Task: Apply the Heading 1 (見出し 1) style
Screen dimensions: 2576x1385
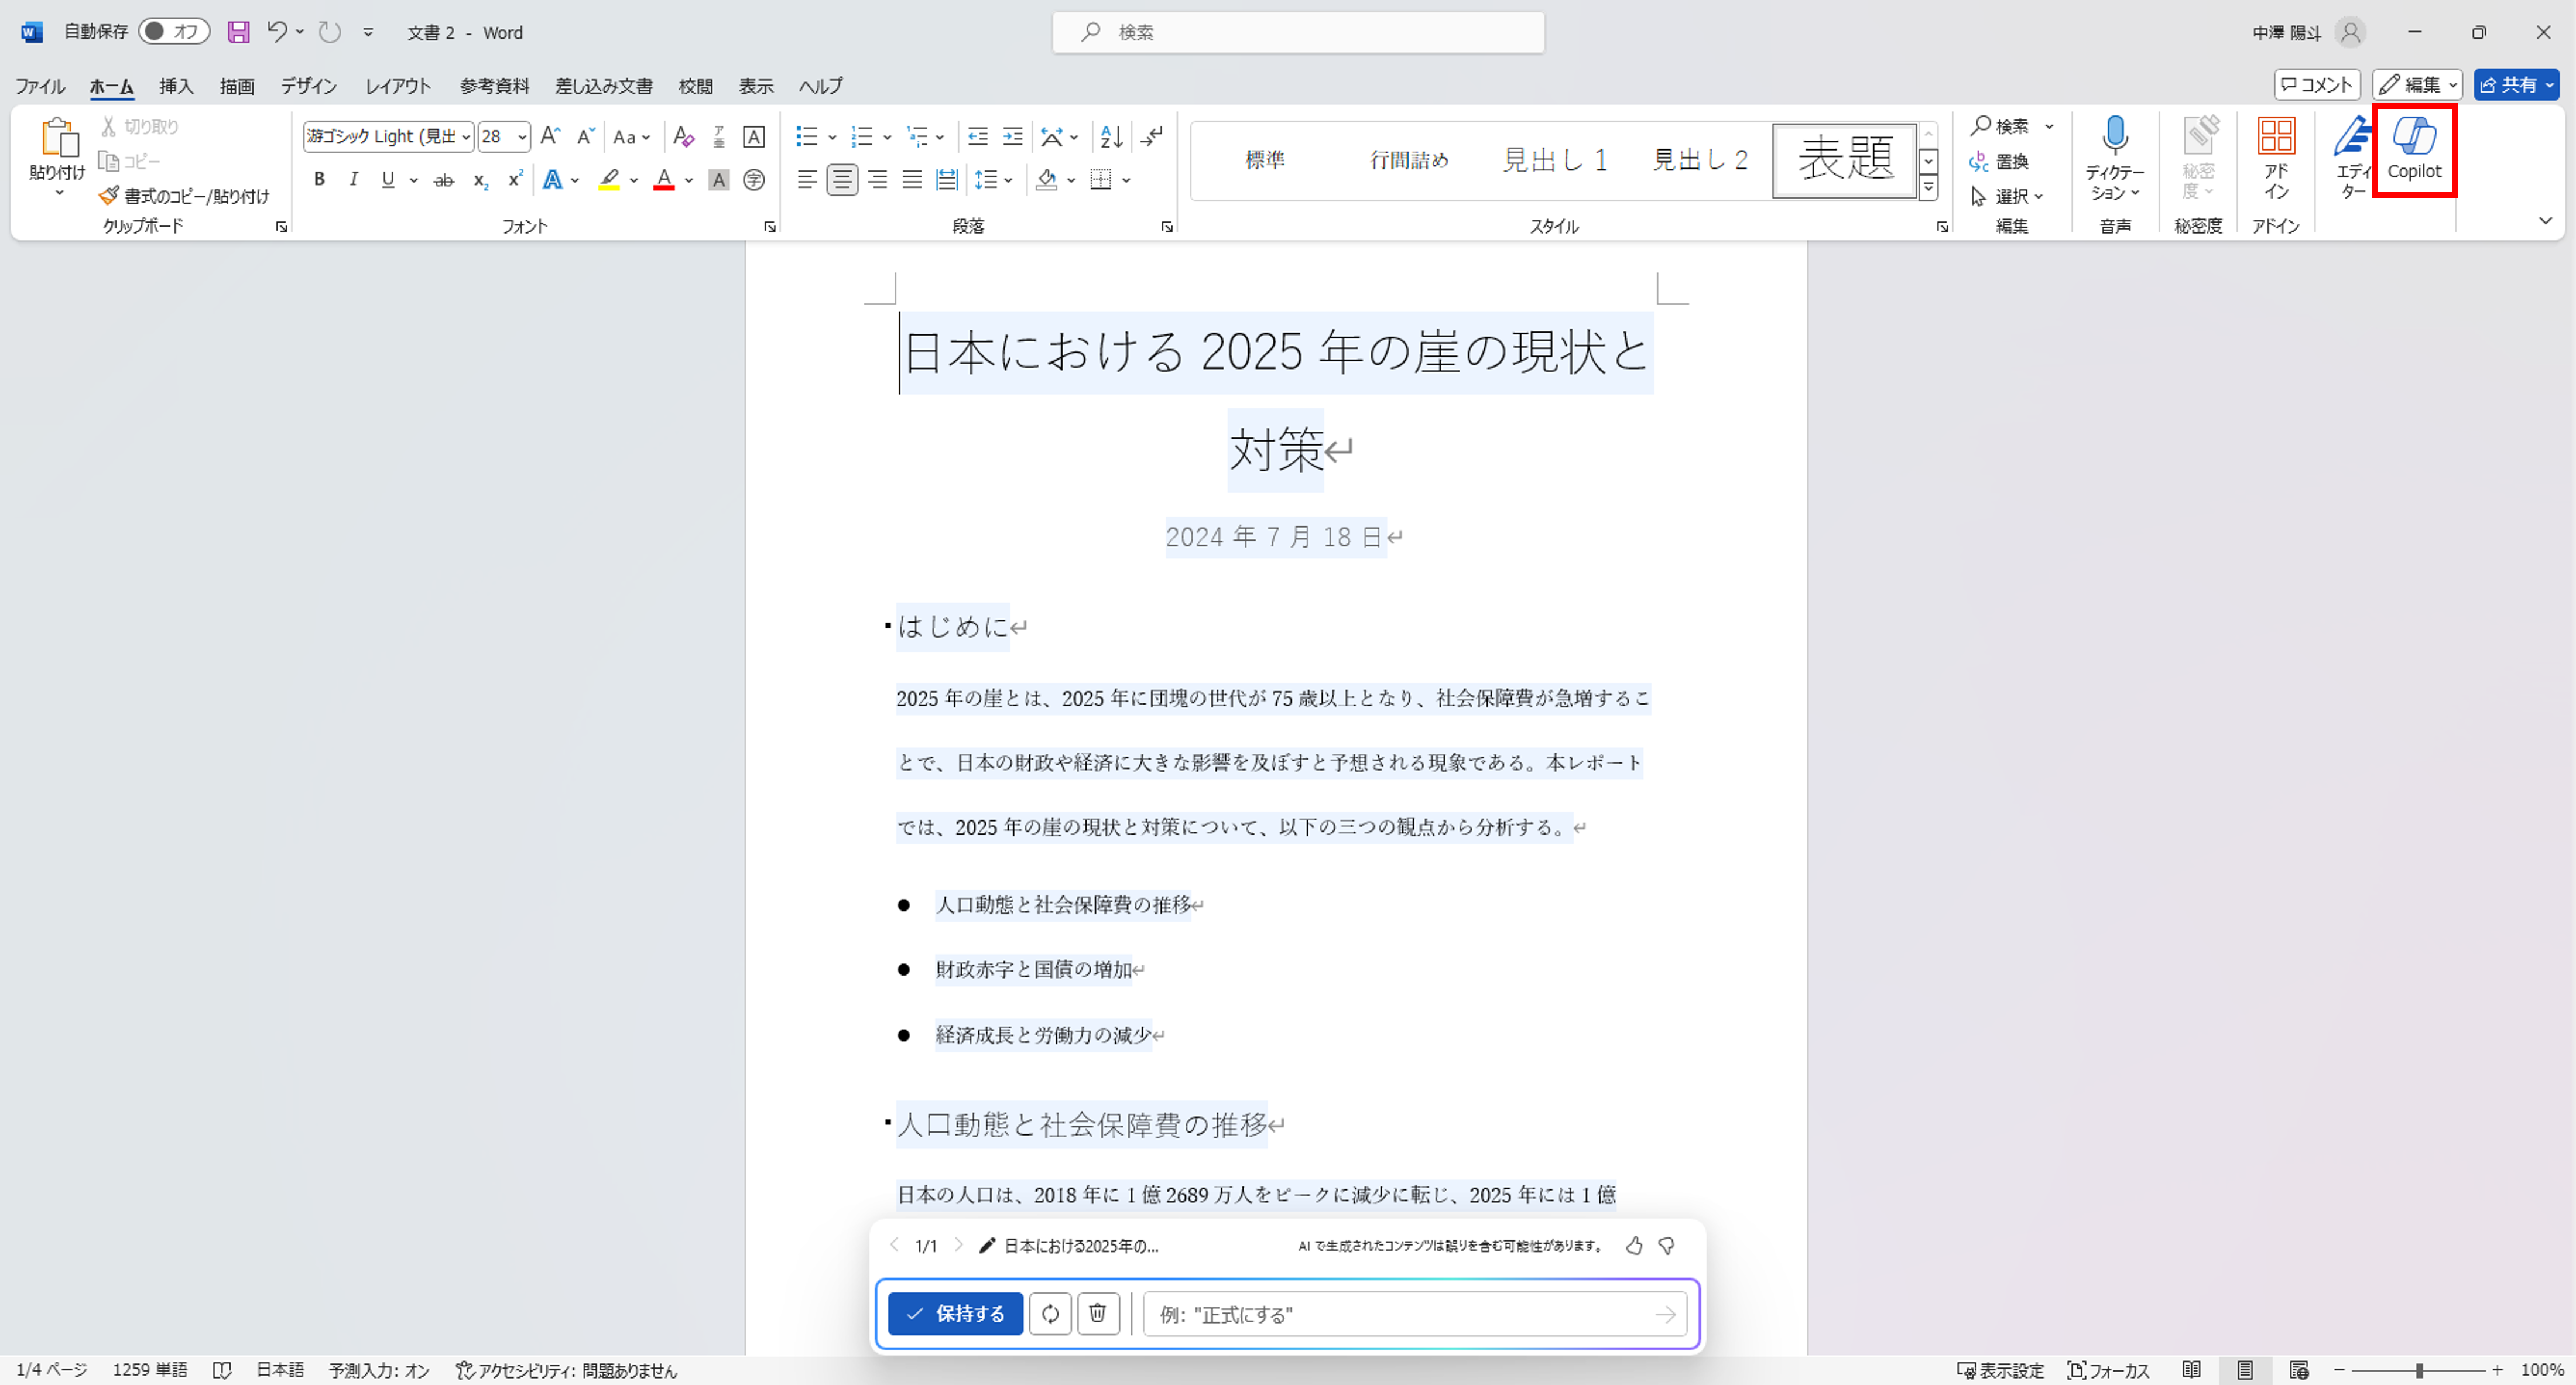Action: 1555,160
